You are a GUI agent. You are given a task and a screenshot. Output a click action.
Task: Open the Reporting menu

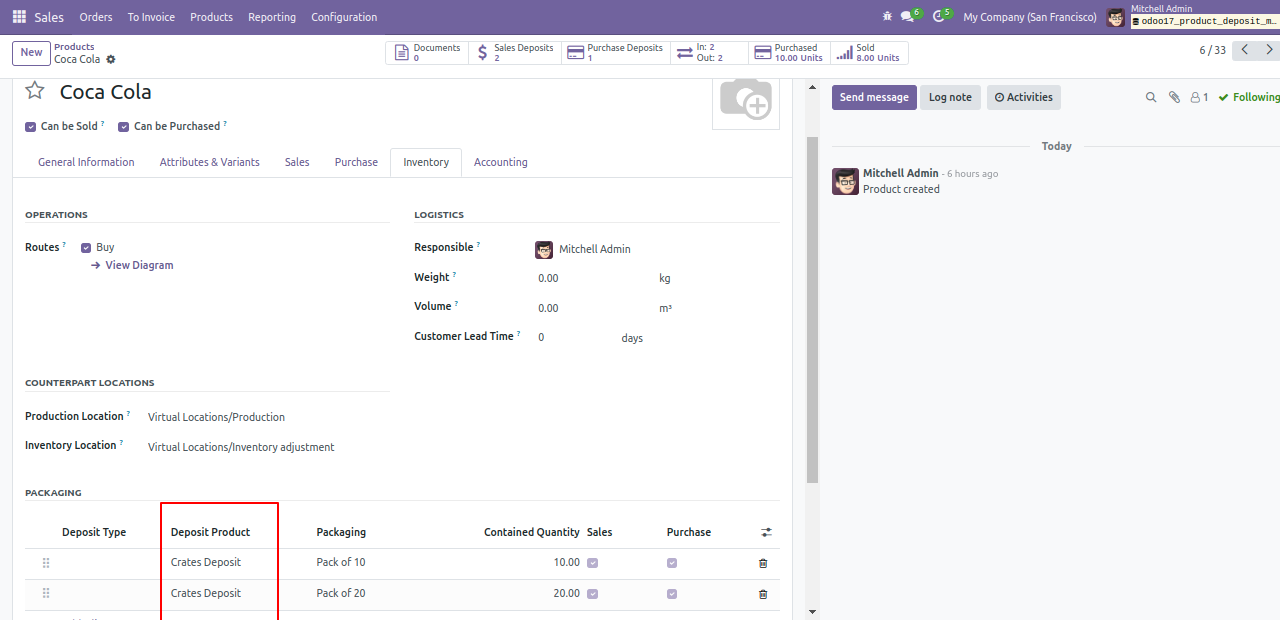tap(272, 17)
